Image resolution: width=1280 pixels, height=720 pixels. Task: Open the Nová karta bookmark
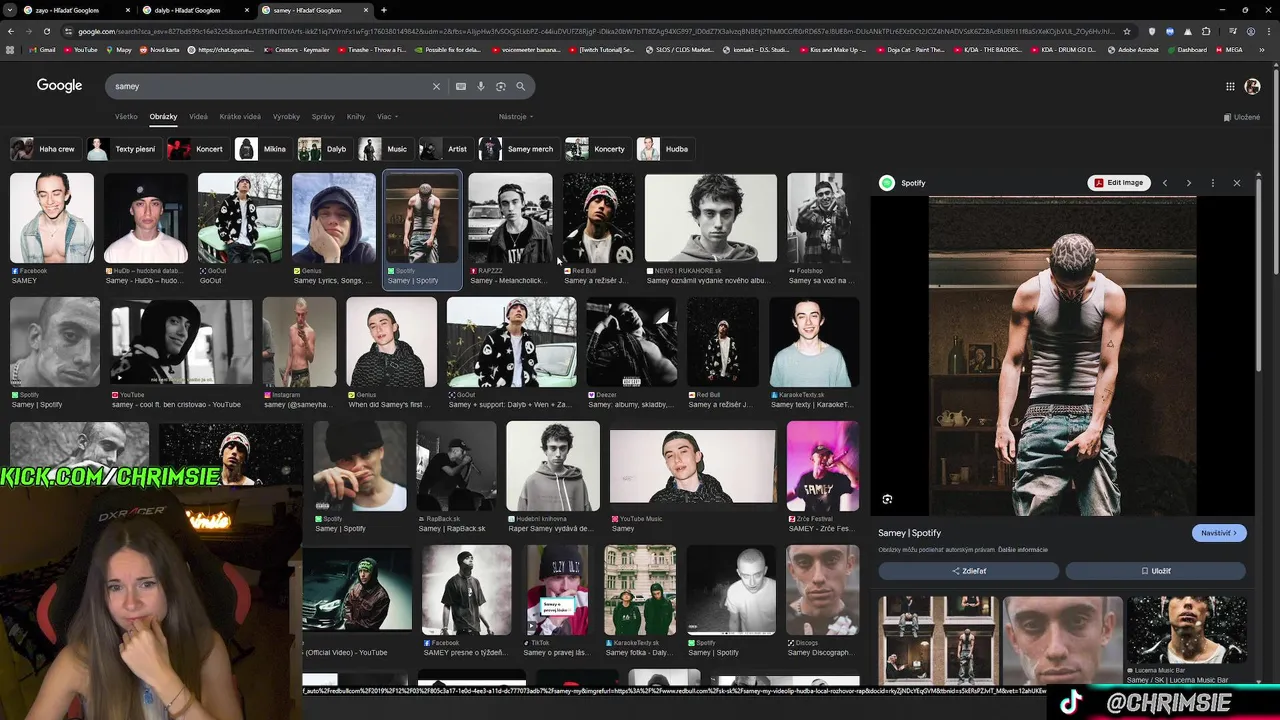click(x=158, y=49)
